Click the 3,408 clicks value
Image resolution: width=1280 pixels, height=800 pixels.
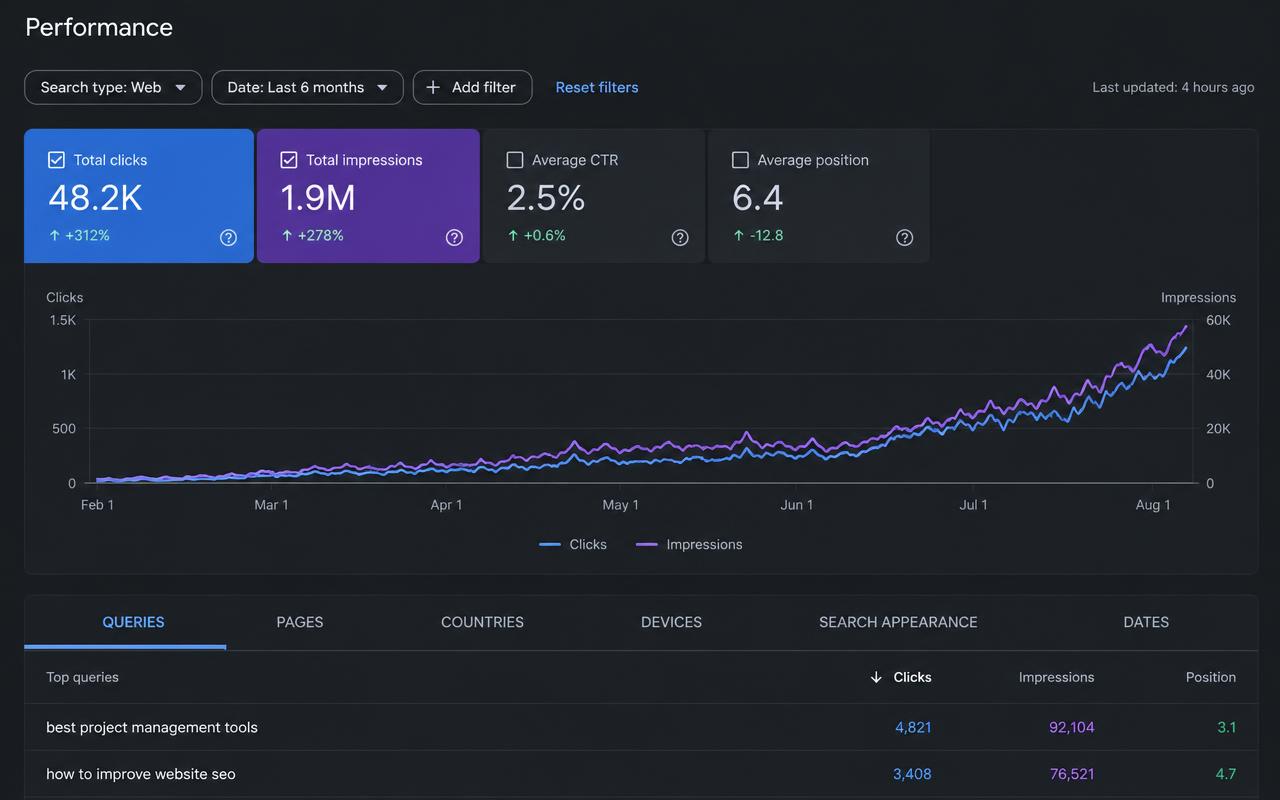click(912, 774)
